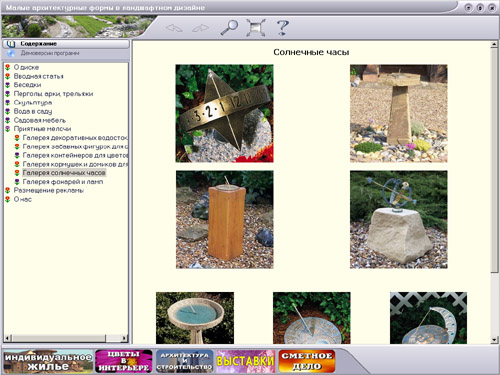Click flower icon beside Галерея фонарей и ламп
500x375 pixels.
pos(17,182)
